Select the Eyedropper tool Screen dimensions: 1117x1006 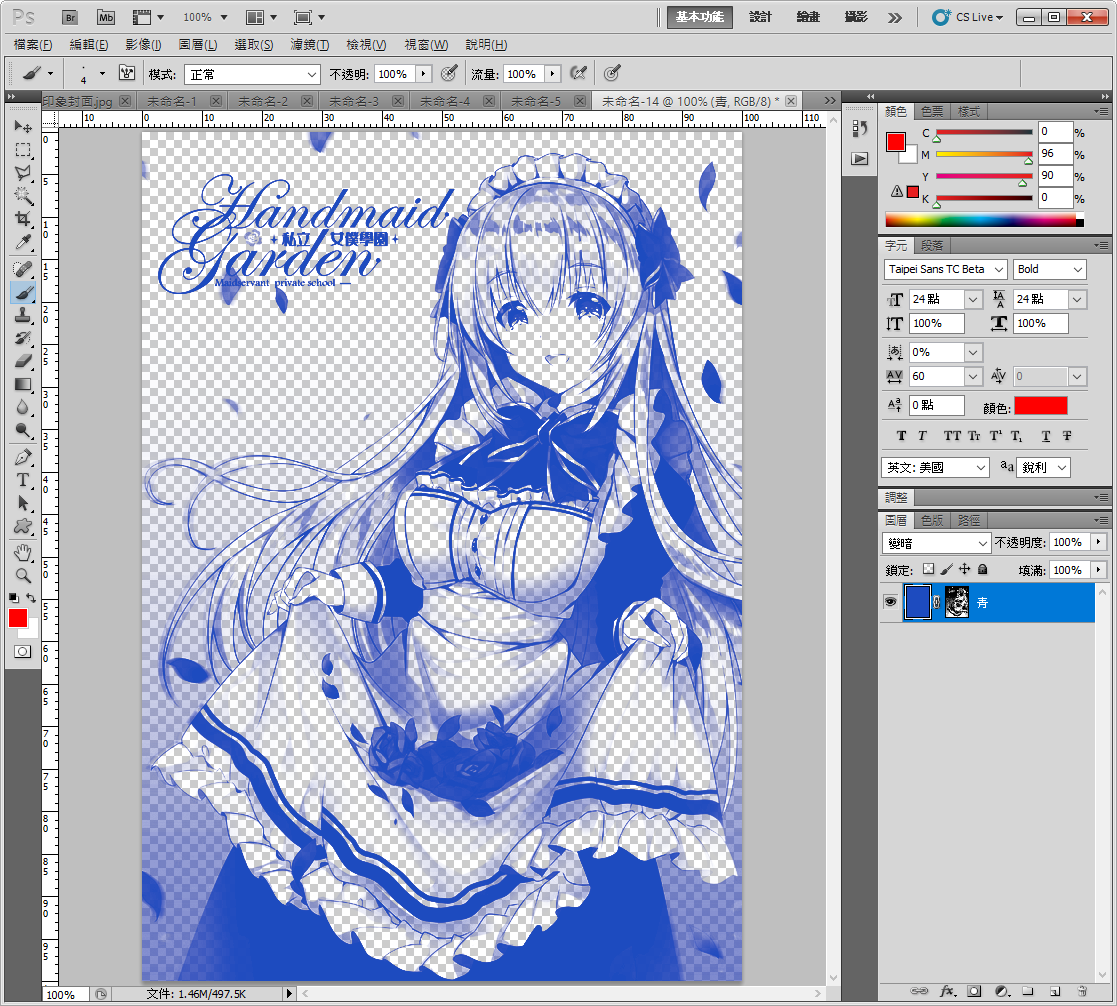point(23,242)
